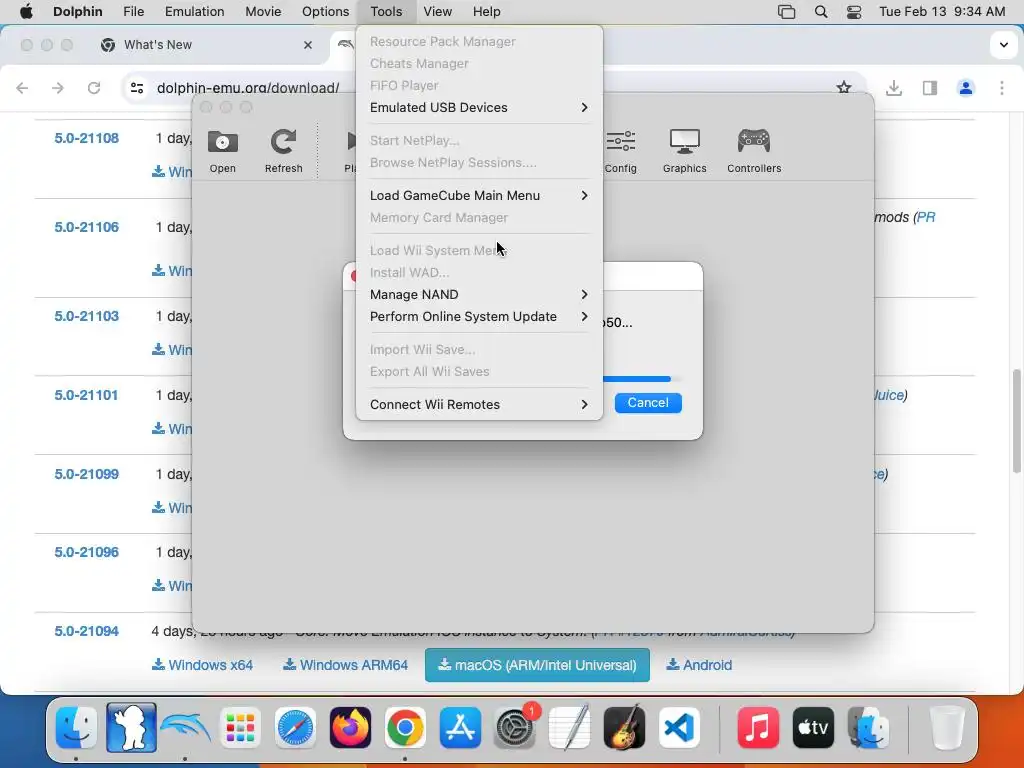Viewport: 1024px width, 768px height.
Task: Cancel the update progress dialog
Action: click(x=648, y=402)
